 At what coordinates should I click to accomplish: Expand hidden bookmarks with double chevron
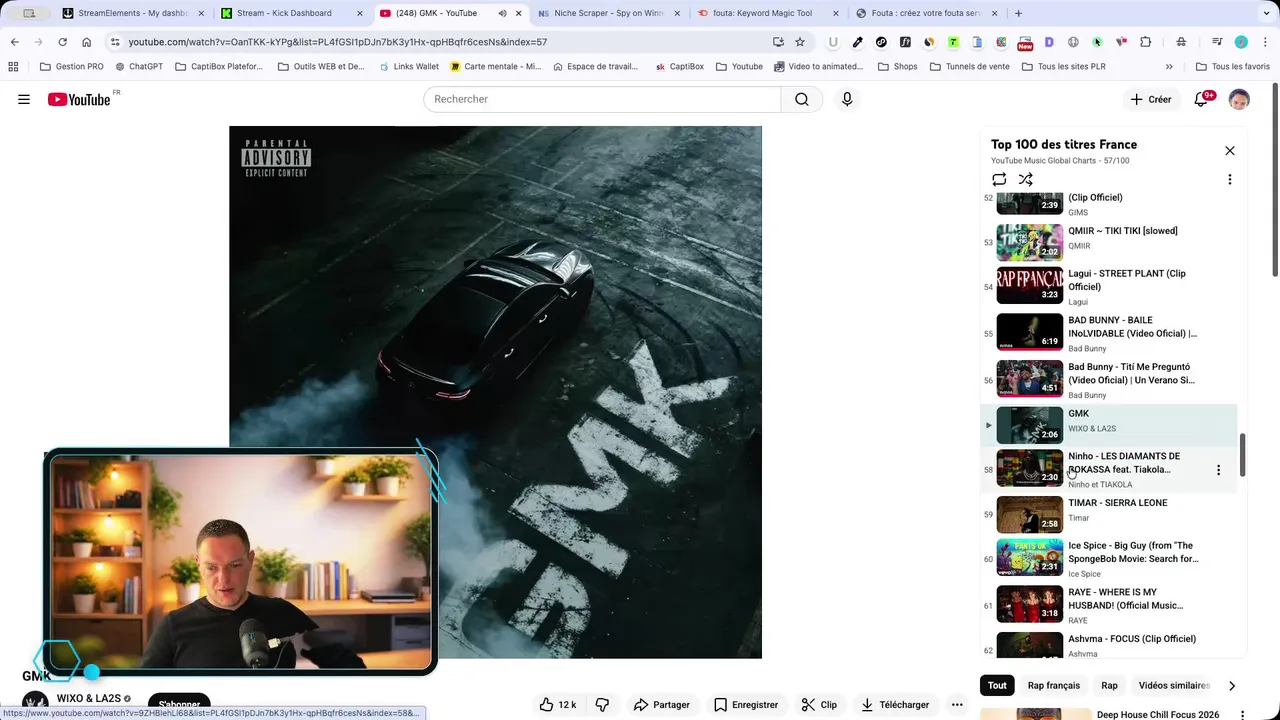coord(1169,67)
